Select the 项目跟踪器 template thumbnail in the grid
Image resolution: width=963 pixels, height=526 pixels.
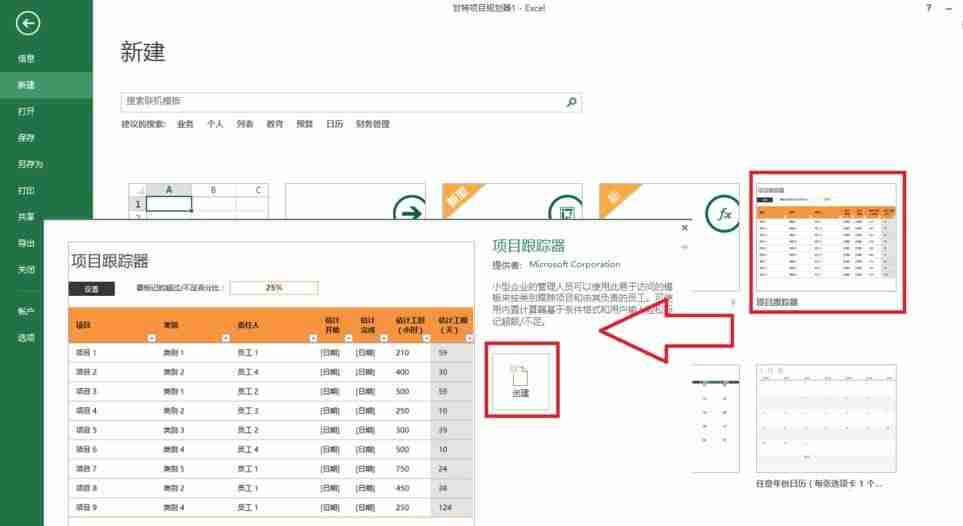pyautogui.click(x=827, y=237)
